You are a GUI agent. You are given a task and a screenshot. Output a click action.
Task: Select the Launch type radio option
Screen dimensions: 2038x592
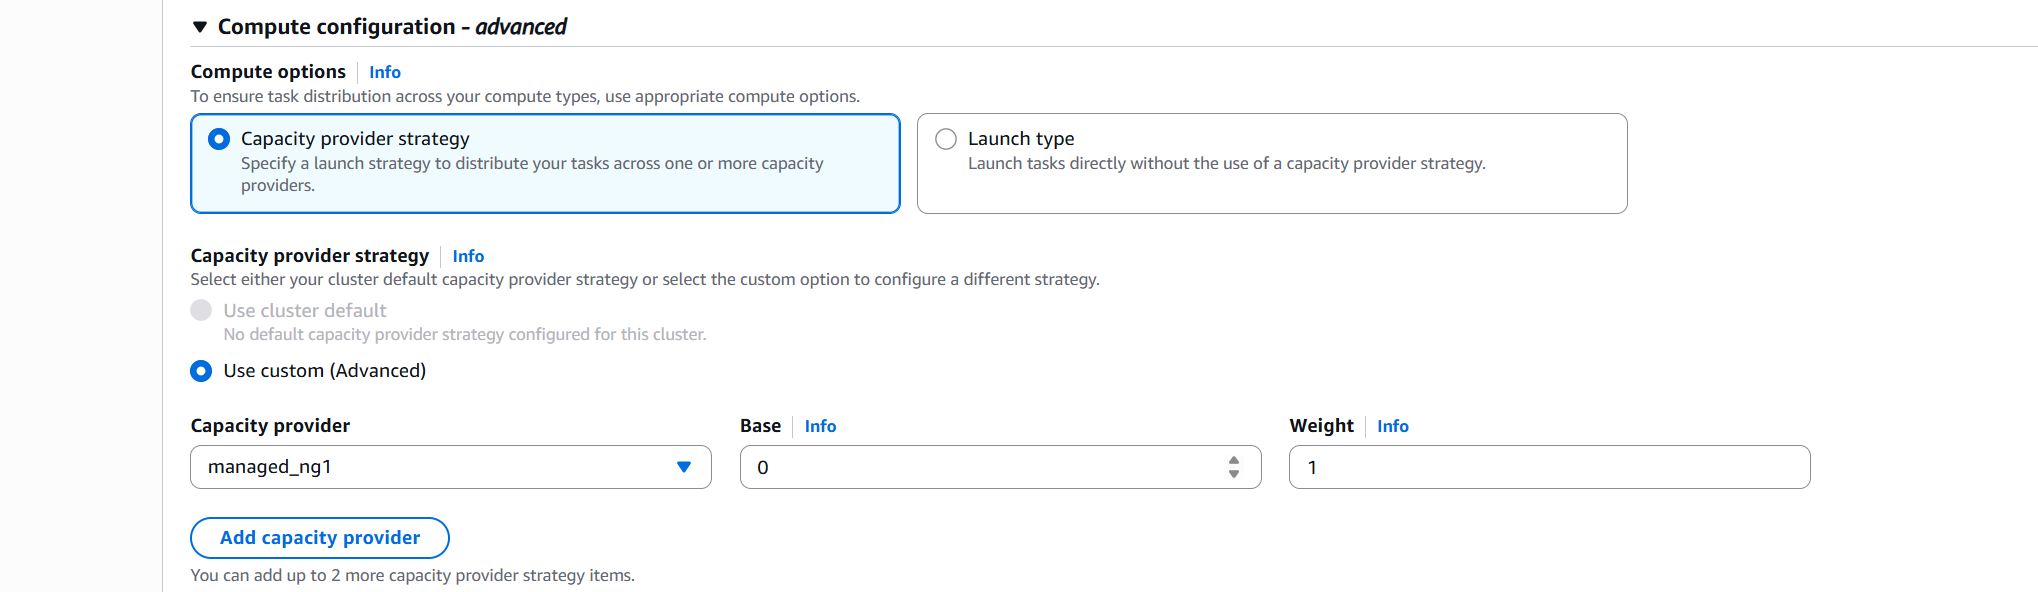pyautogui.click(x=946, y=139)
